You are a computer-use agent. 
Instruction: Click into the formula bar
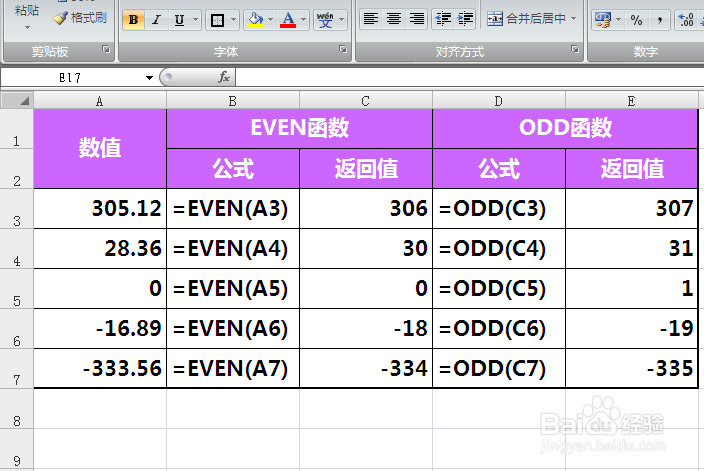[x=469, y=77]
